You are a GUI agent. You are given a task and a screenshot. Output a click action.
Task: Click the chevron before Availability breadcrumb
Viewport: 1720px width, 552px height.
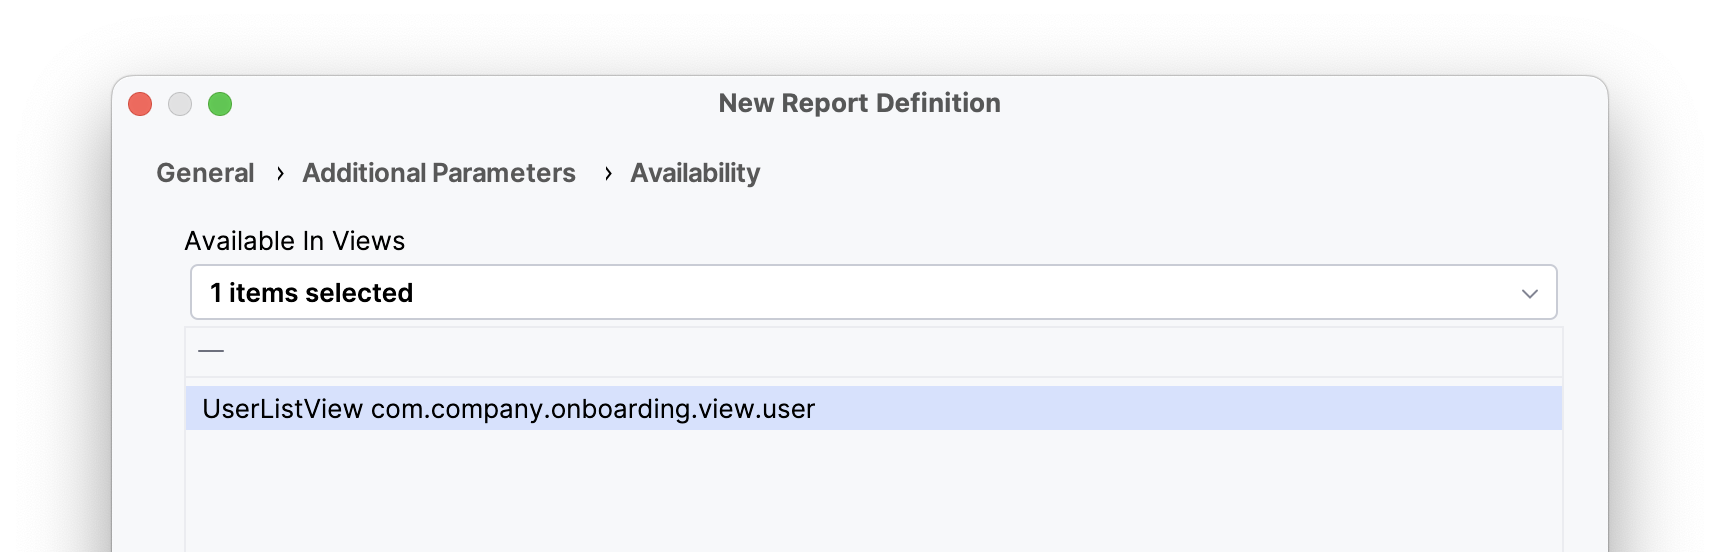(608, 174)
